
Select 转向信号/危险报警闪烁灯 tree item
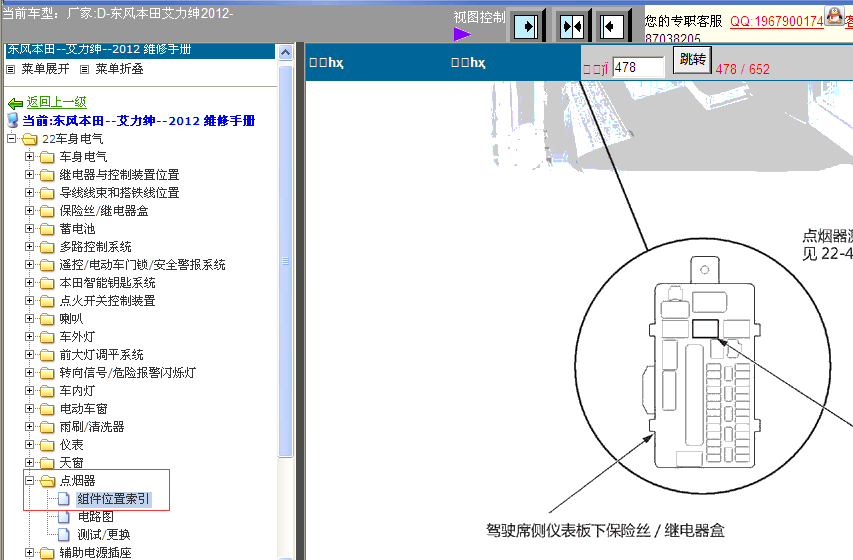coord(127,373)
